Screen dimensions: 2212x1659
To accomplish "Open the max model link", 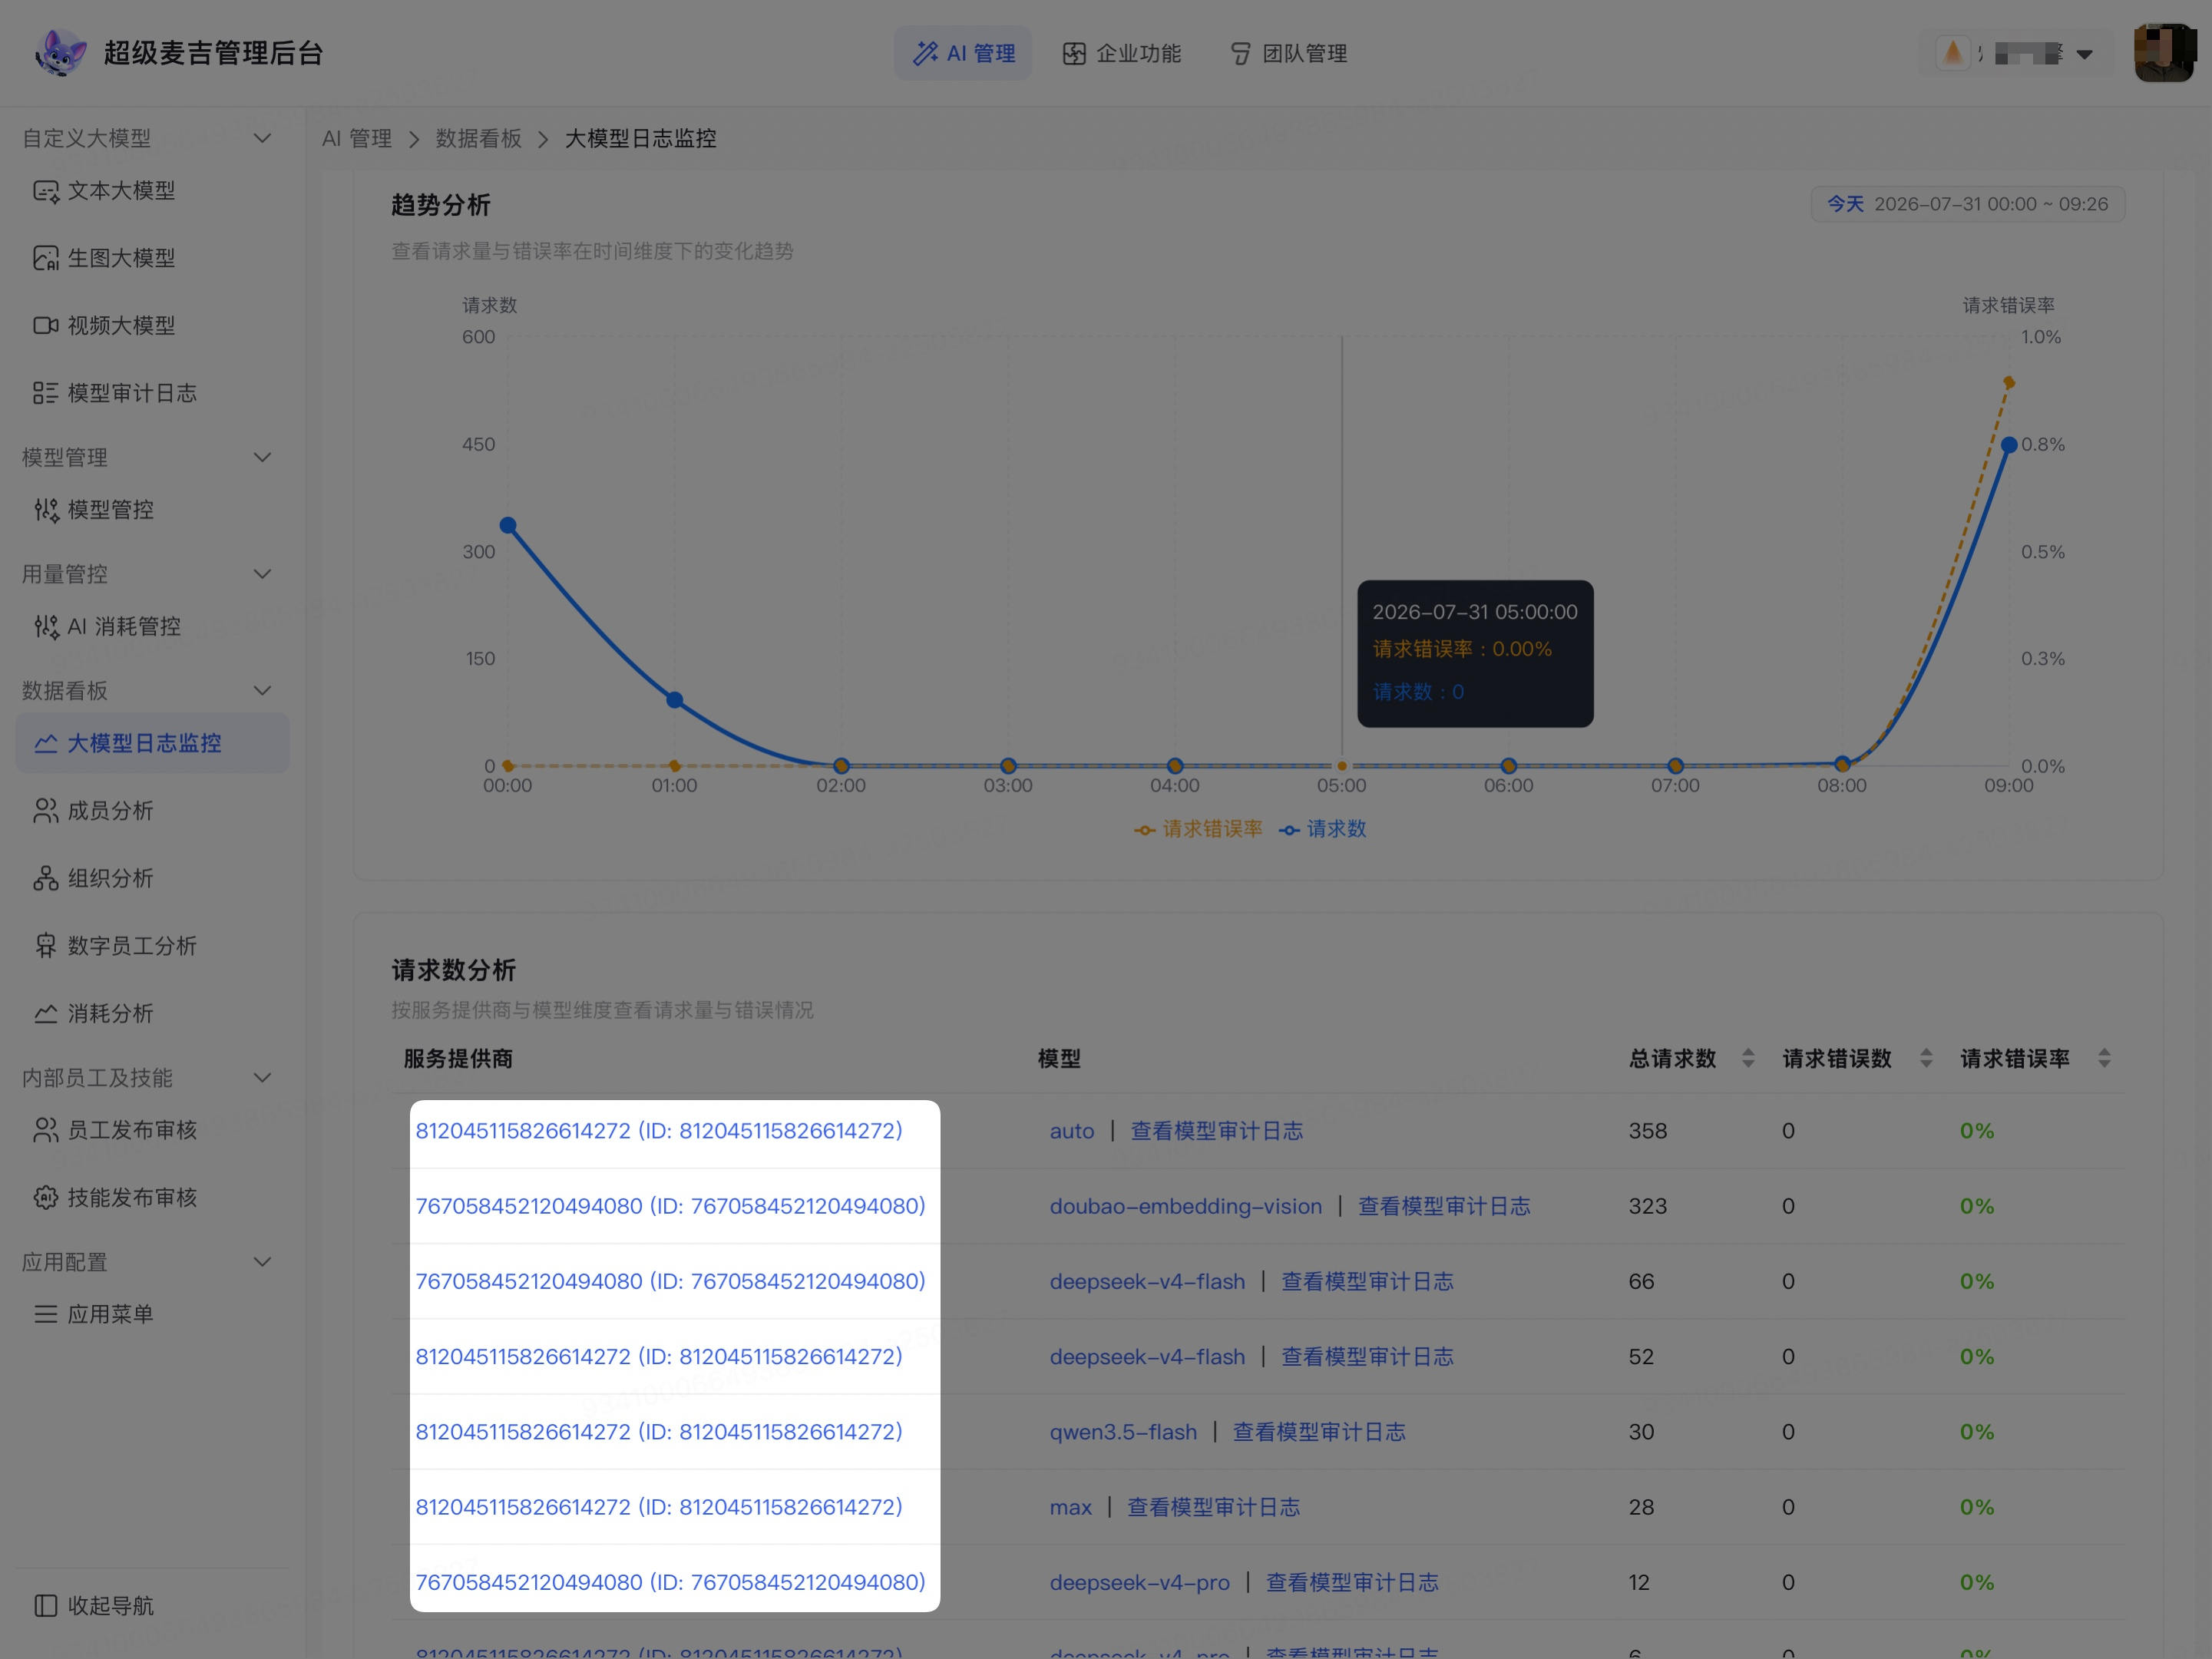I will click(1070, 1507).
